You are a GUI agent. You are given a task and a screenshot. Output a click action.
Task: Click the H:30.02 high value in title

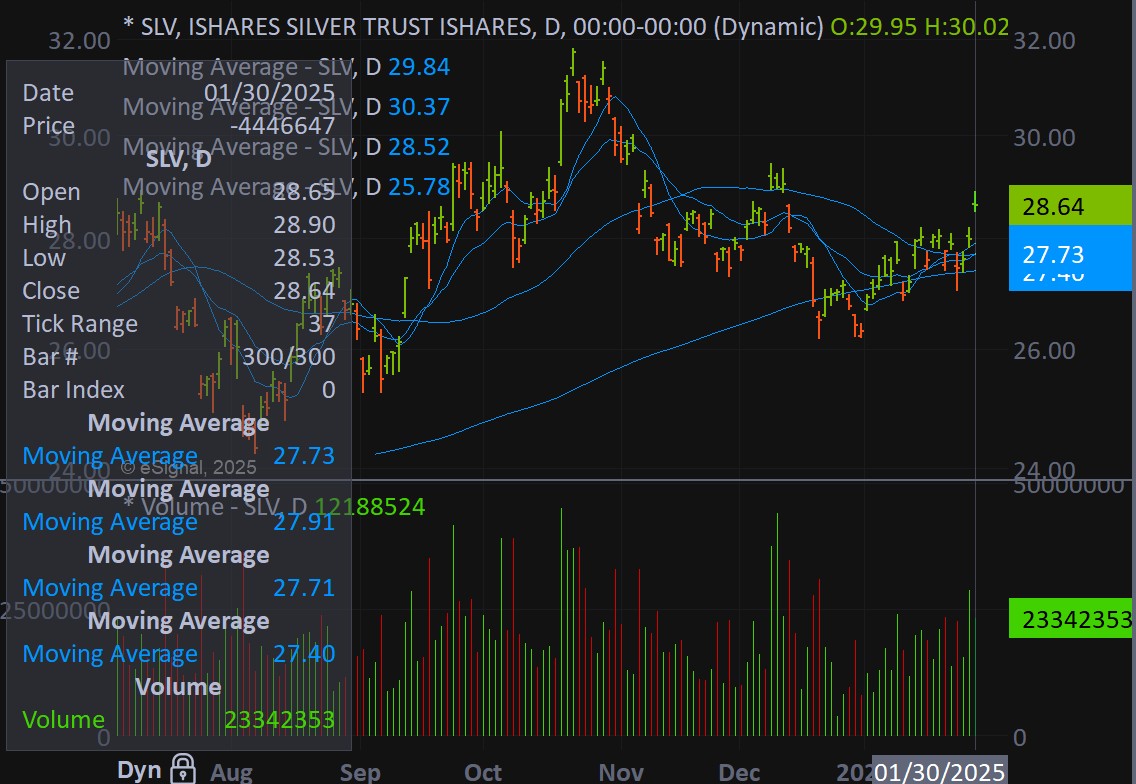click(966, 27)
